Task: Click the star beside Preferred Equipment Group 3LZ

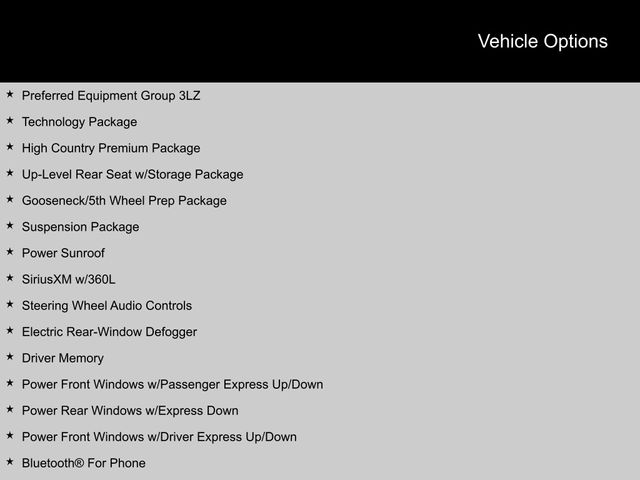Action: [9, 95]
